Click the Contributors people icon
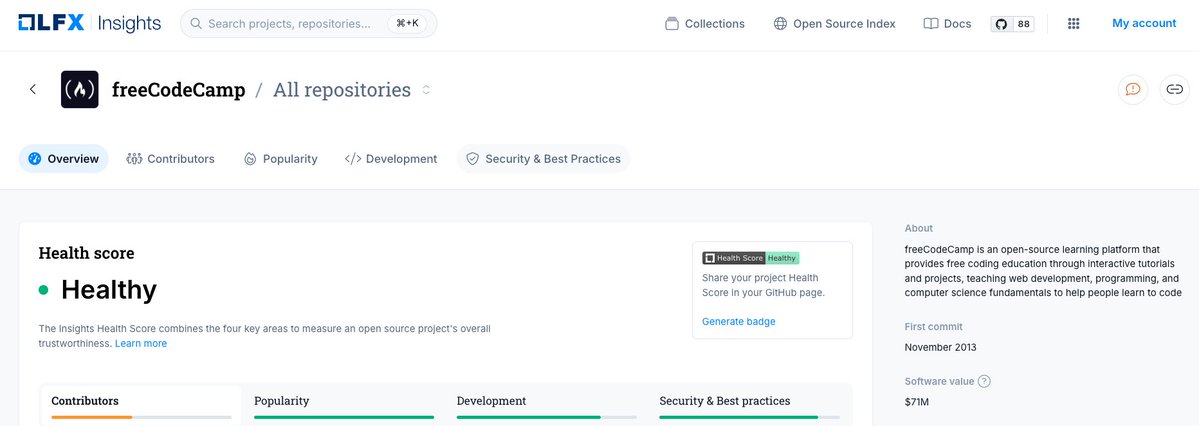 pyautogui.click(x=135, y=159)
